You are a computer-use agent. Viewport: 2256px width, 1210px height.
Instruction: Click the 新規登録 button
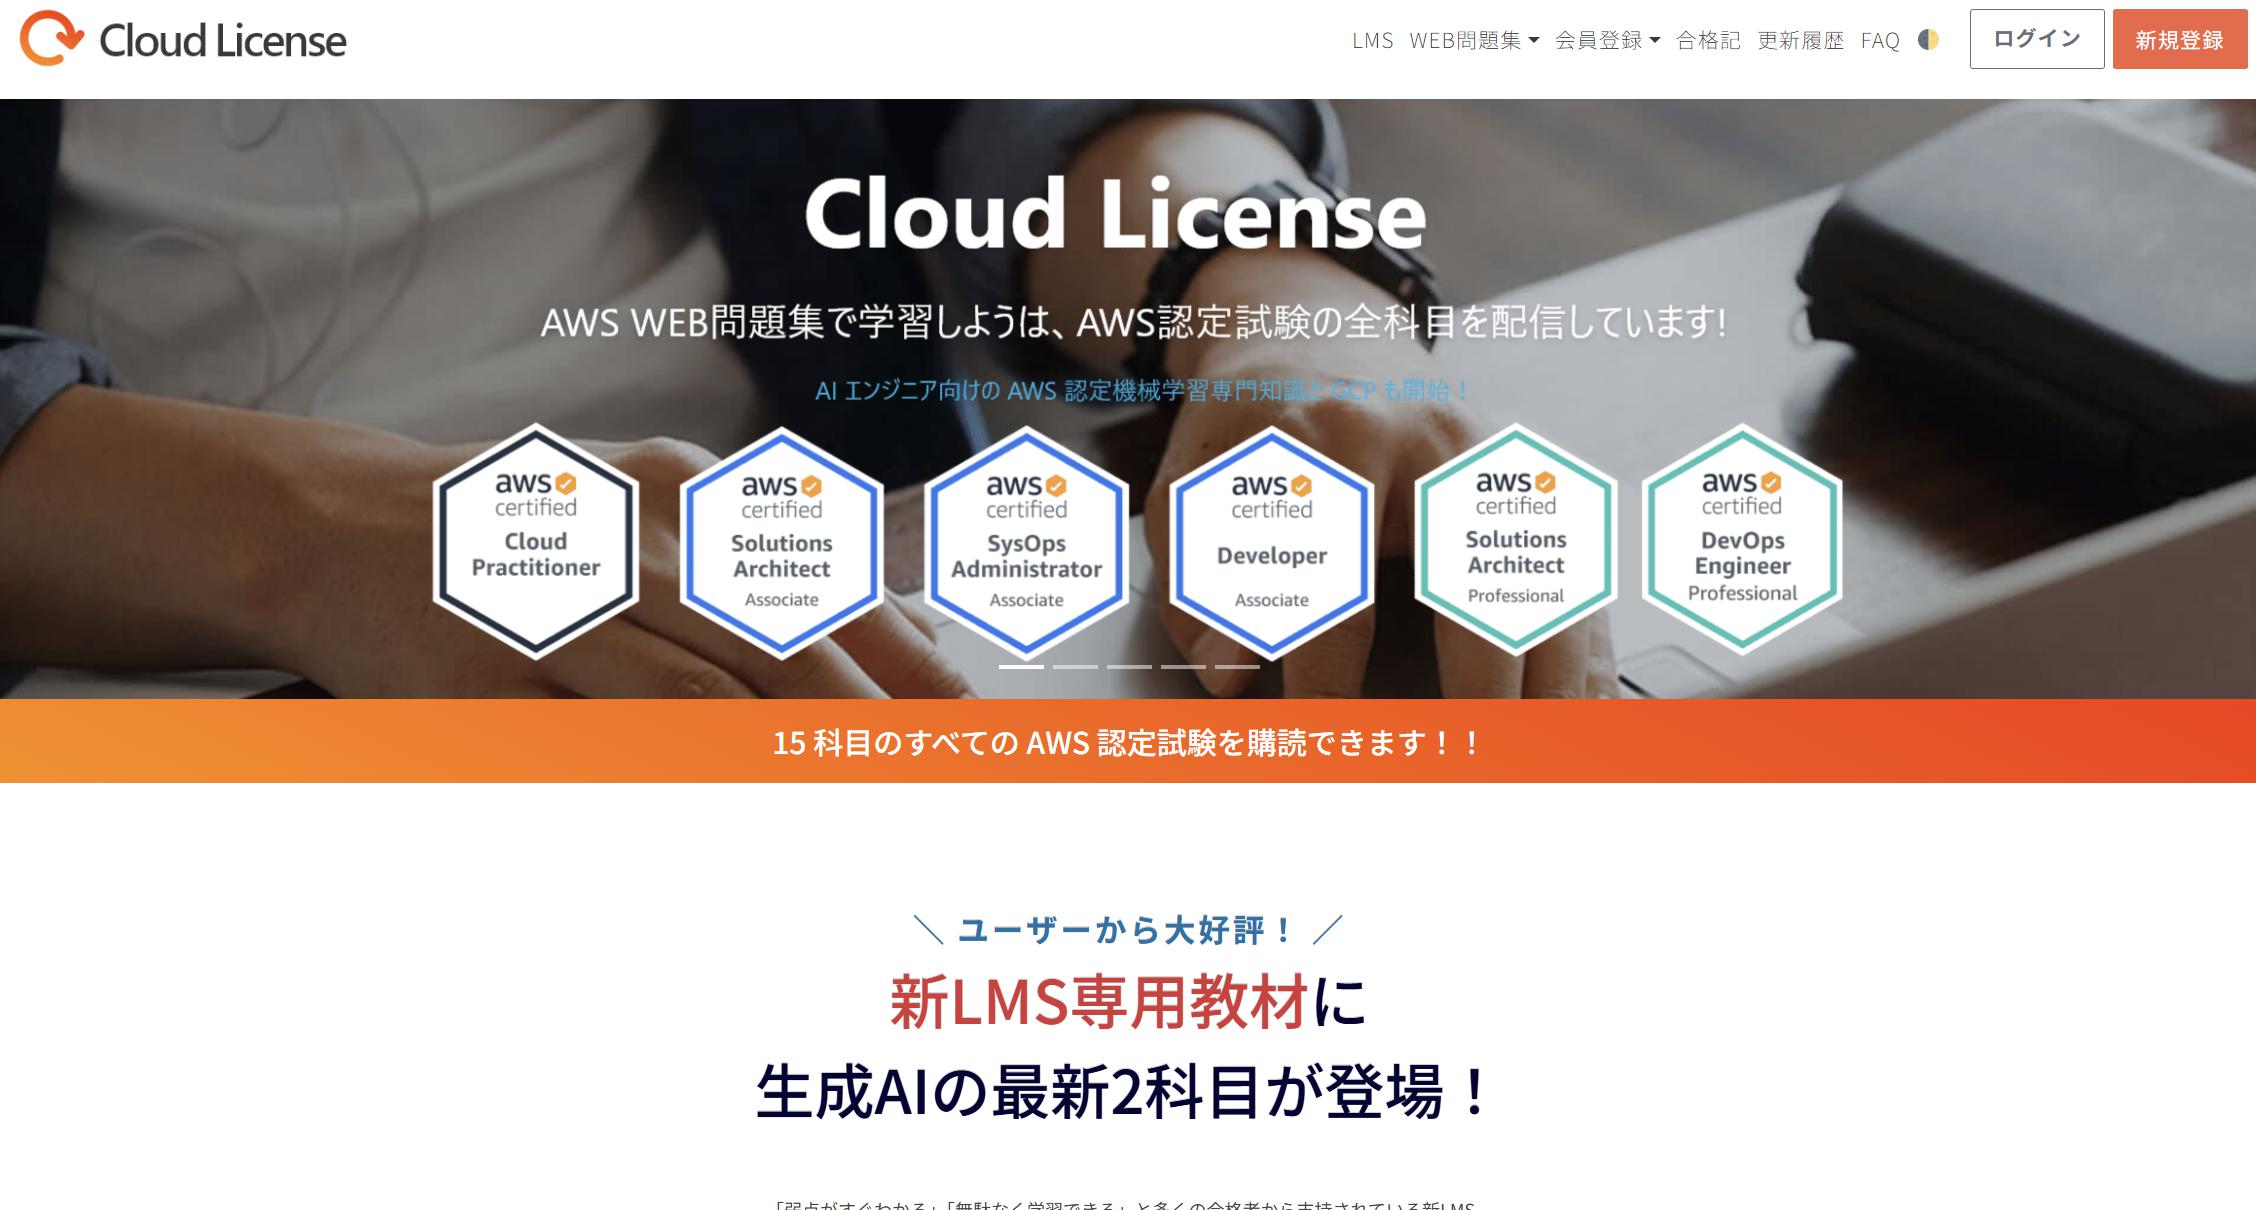pyautogui.click(x=2179, y=39)
